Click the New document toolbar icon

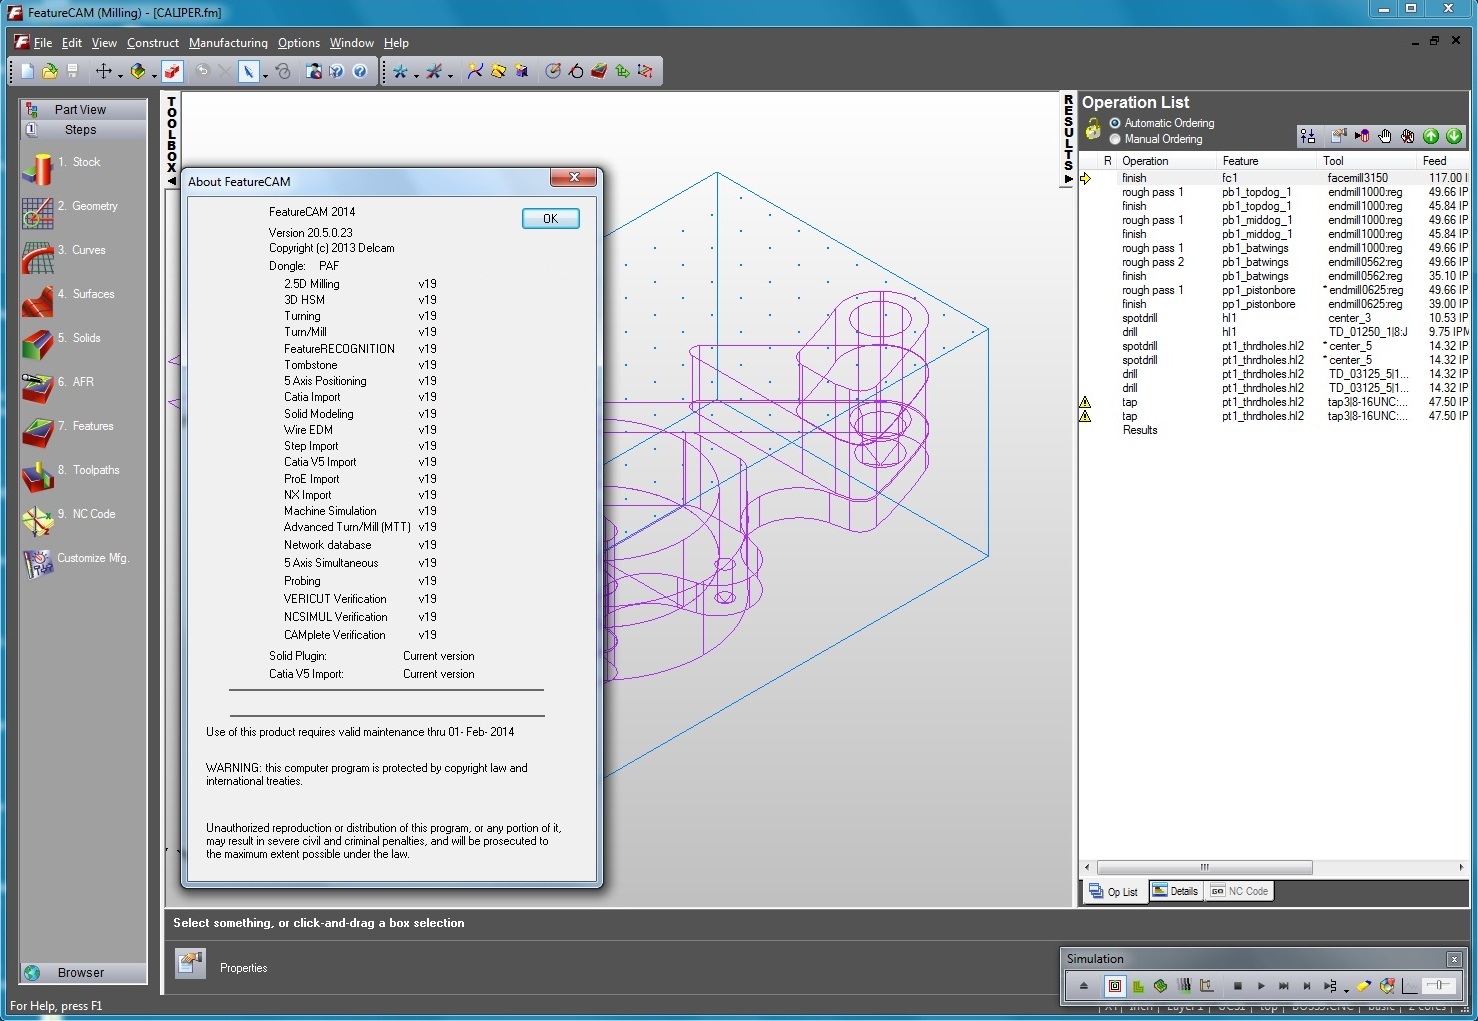click(x=28, y=72)
